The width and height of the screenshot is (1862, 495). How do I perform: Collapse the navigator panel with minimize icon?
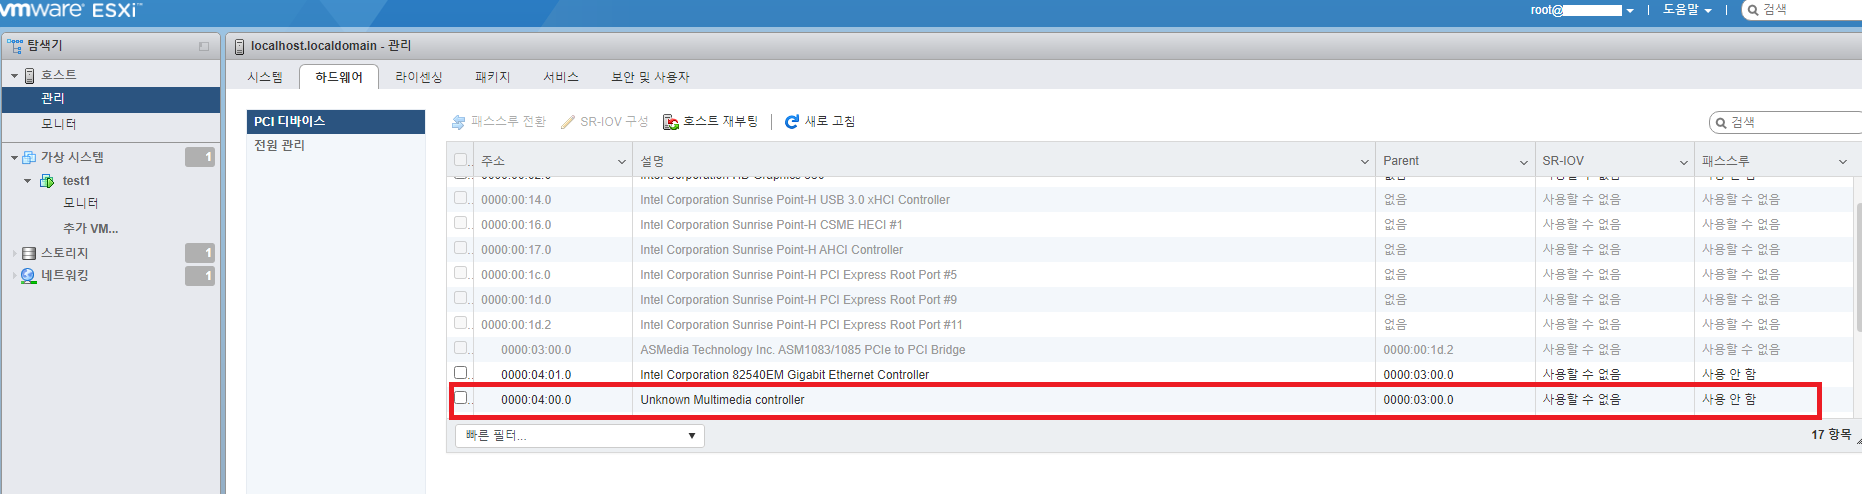pyautogui.click(x=204, y=46)
